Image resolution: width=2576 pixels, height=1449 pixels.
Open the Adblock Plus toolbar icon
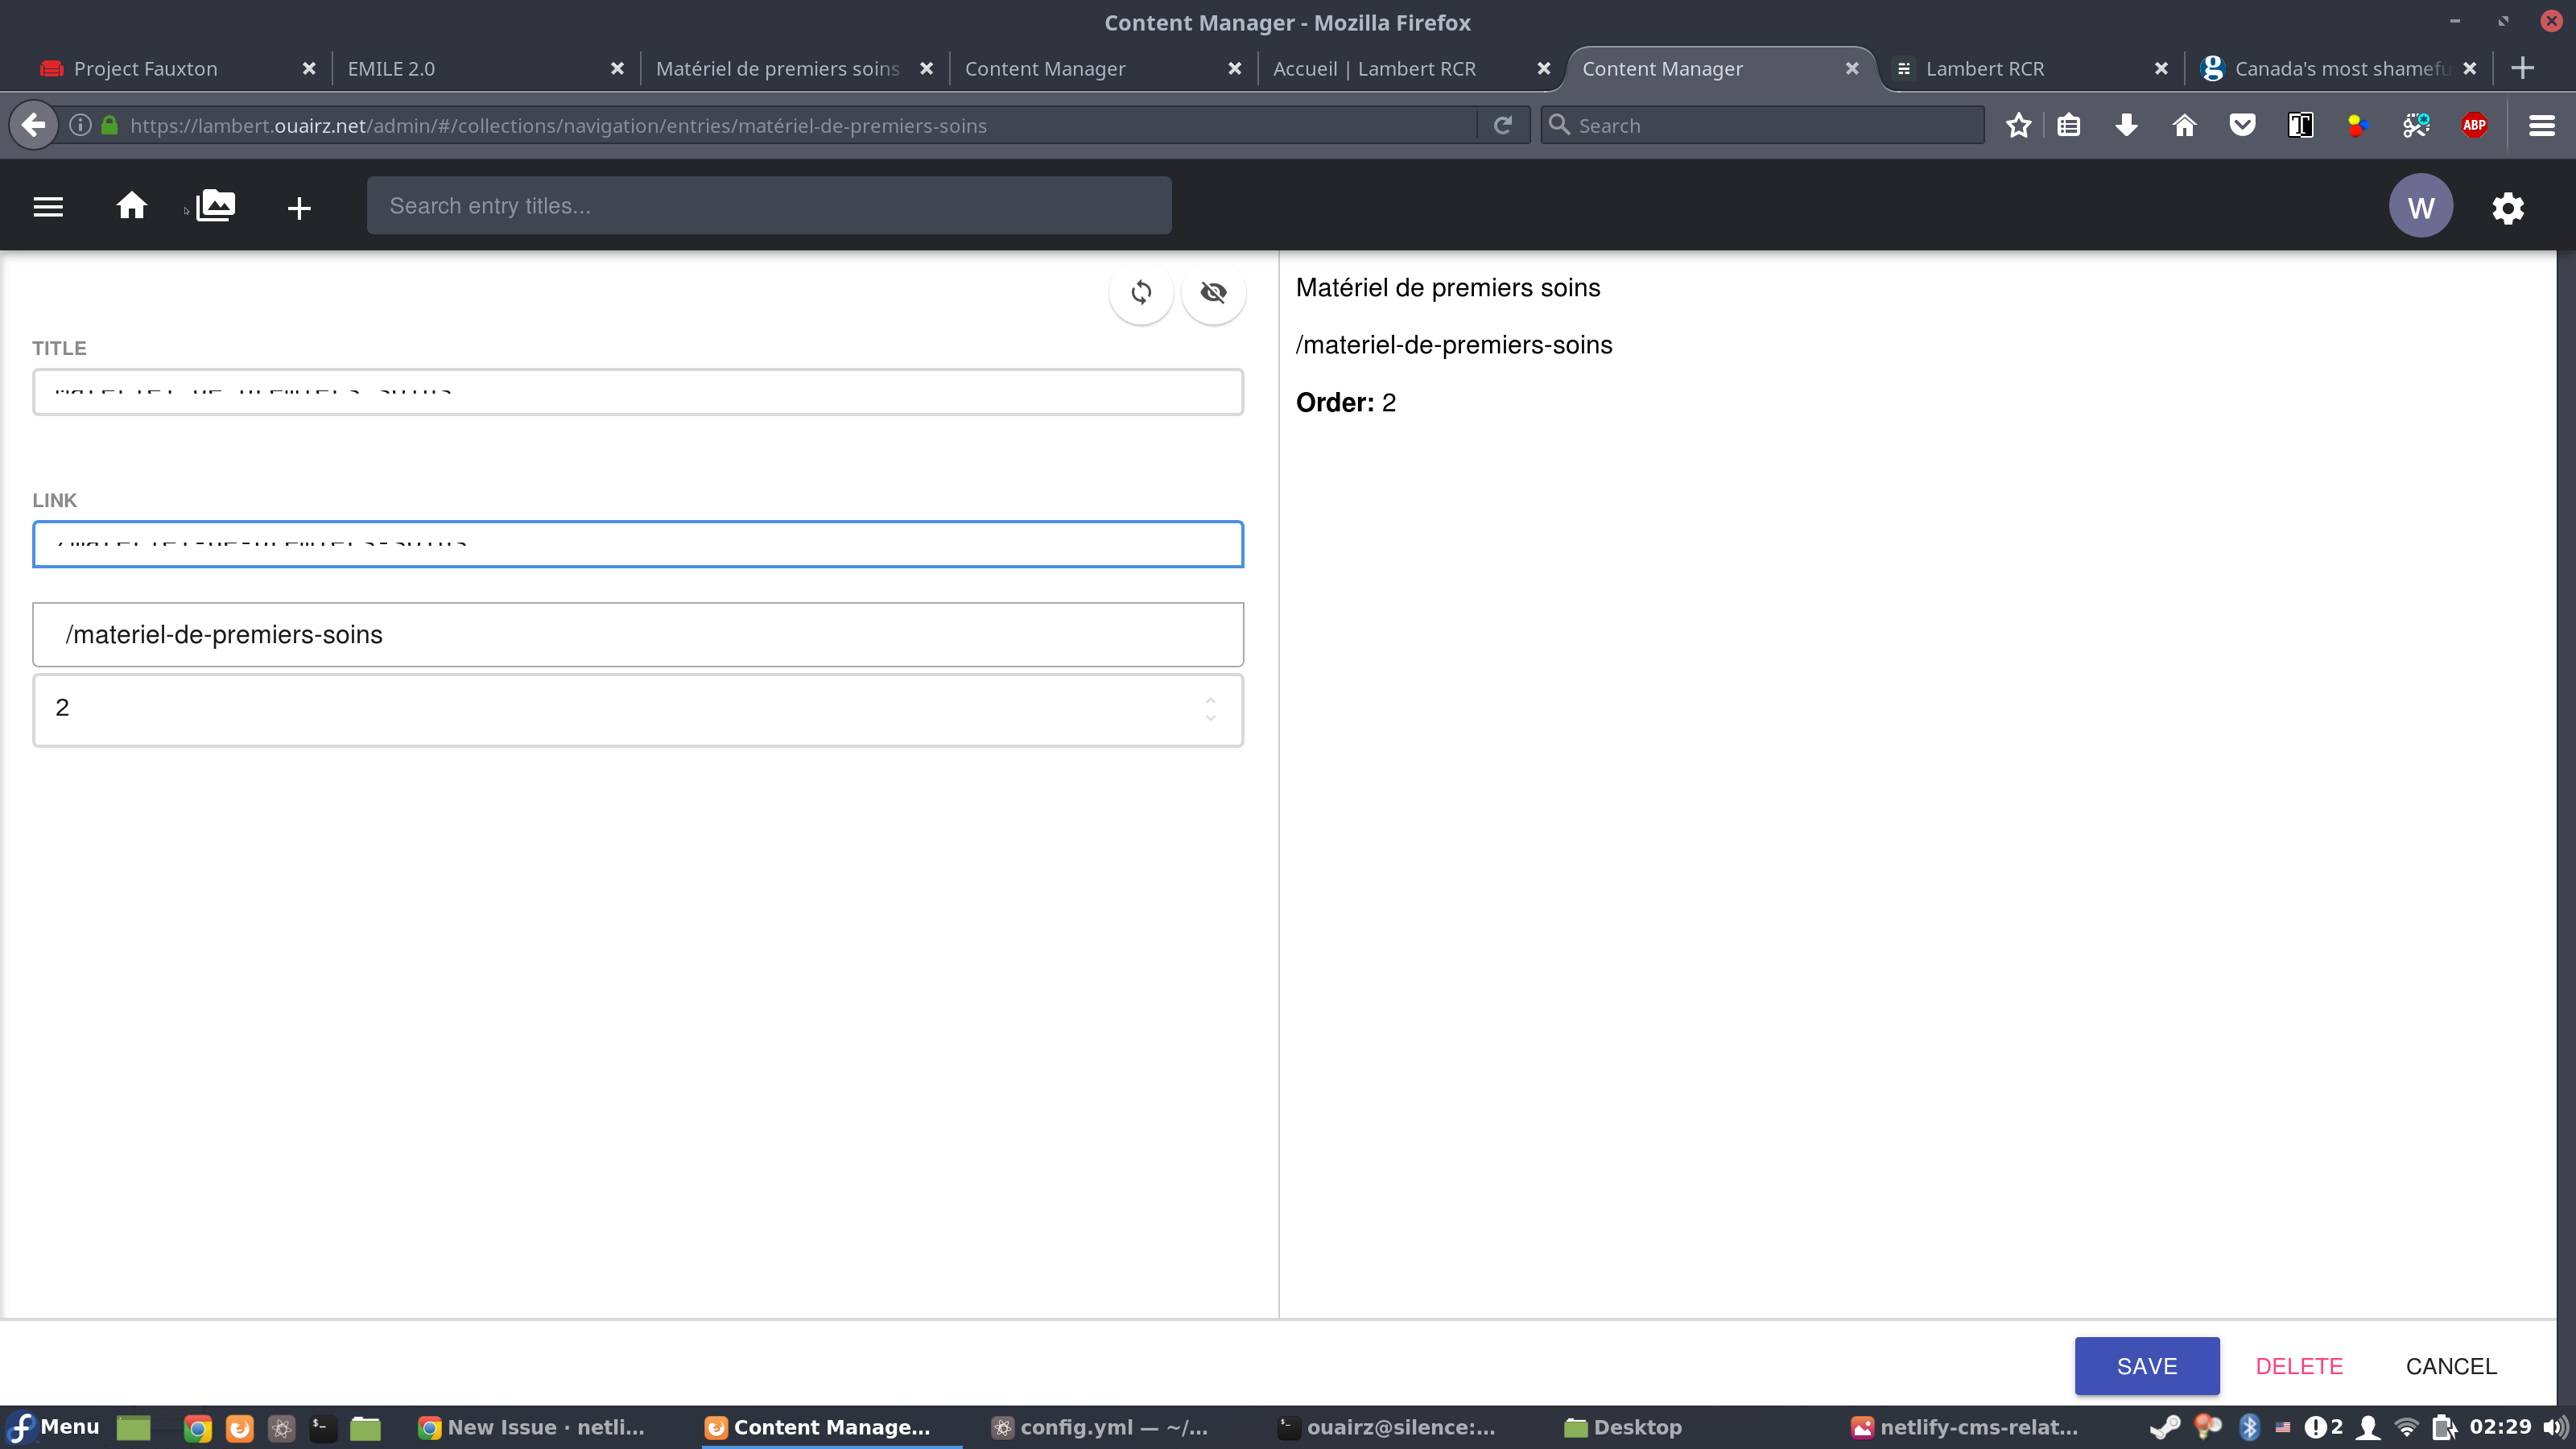coord(2475,125)
